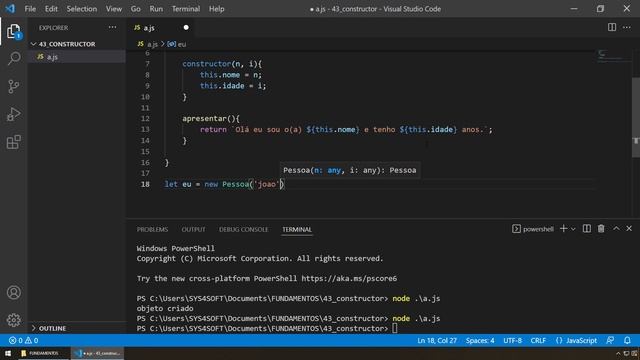Click line number 18 in gutter
This screenshot has height=360, width=640.
tap(145, 184)
